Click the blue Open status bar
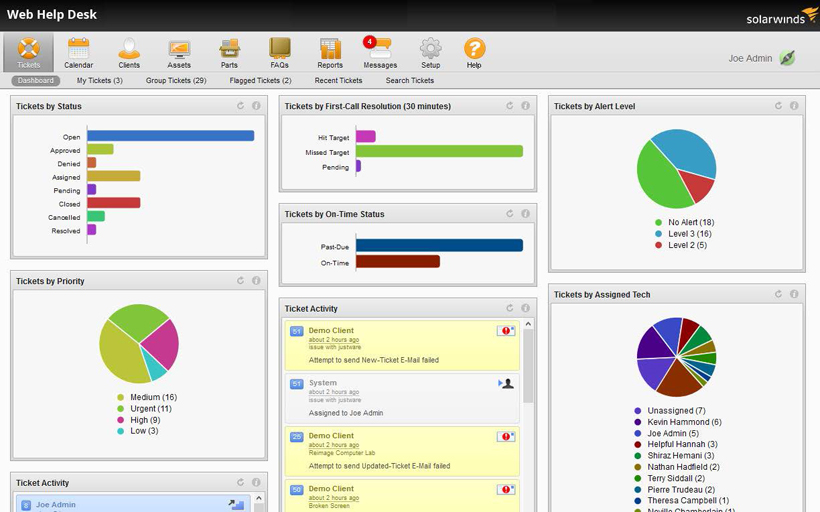Screen dimensions: 820x512 tap(170, 136)
